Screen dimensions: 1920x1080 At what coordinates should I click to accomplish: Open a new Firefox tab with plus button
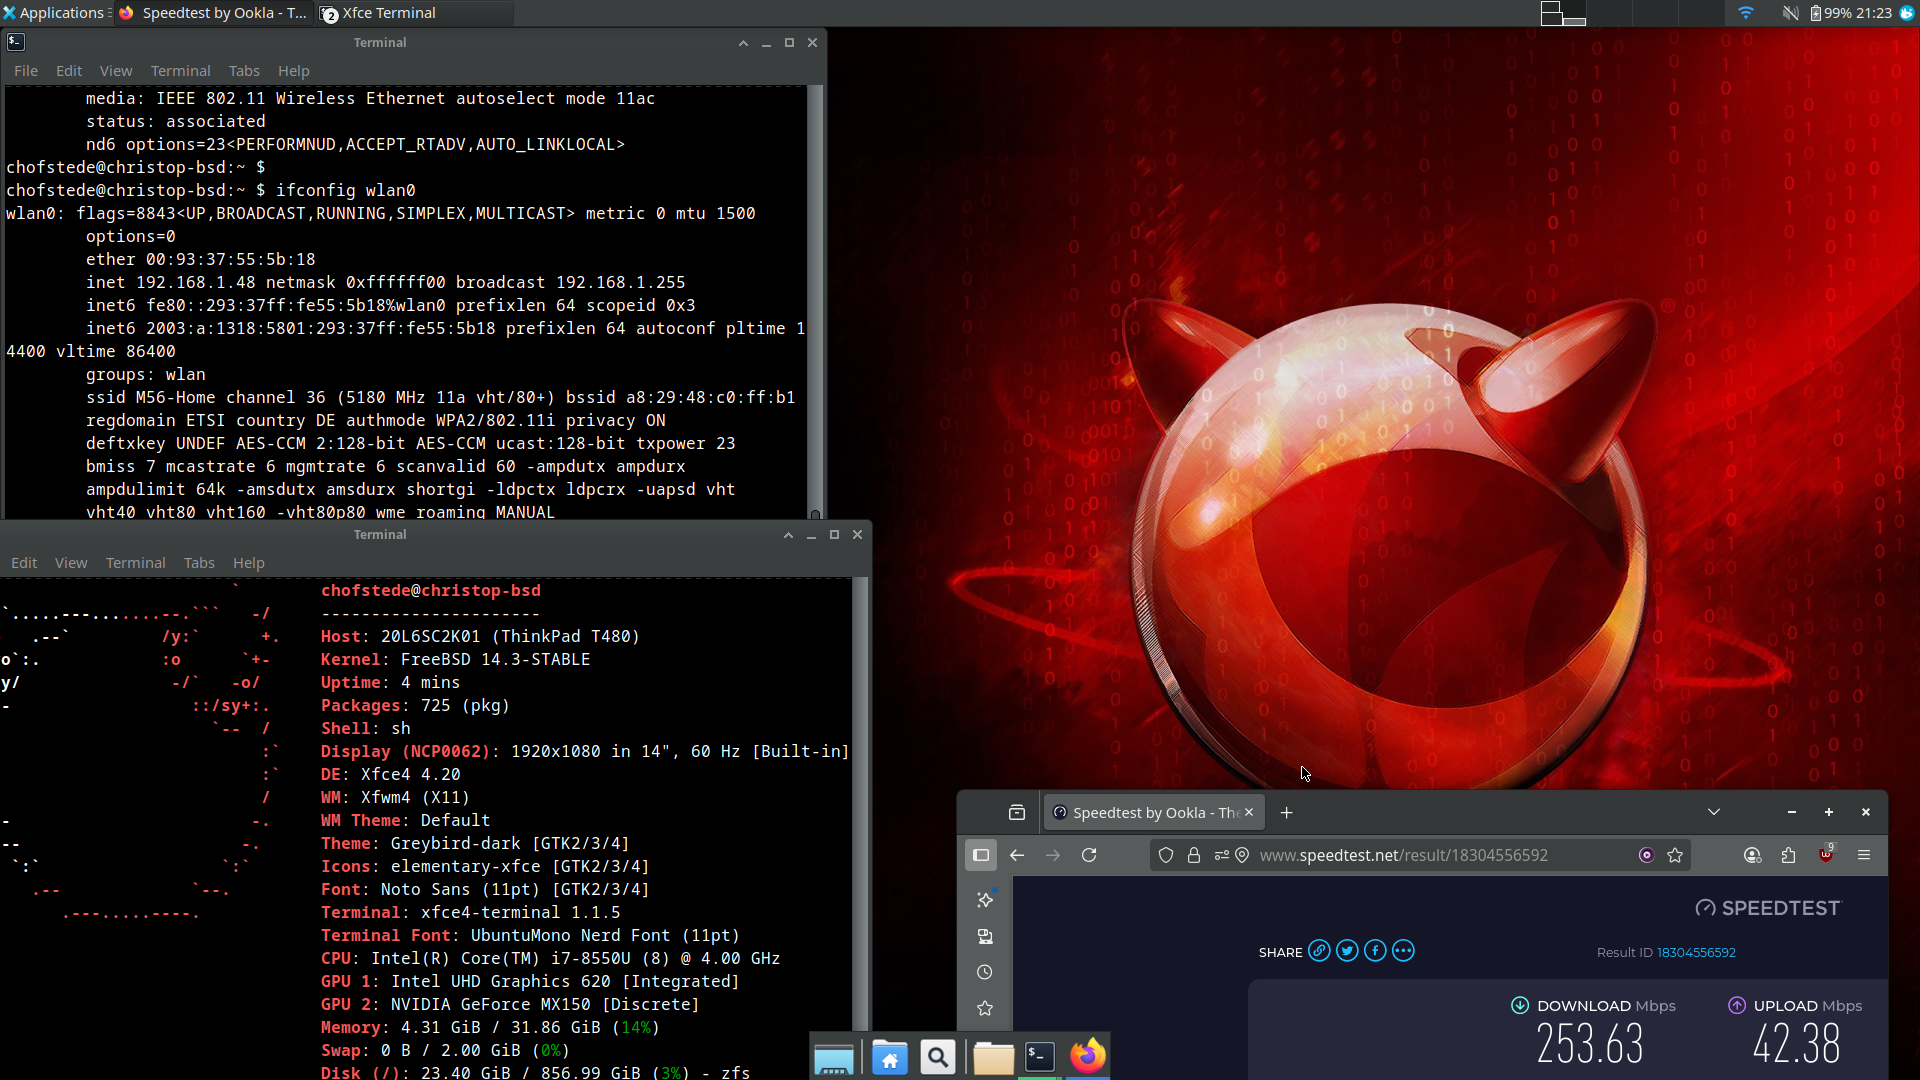click(x=1287, y=812)
